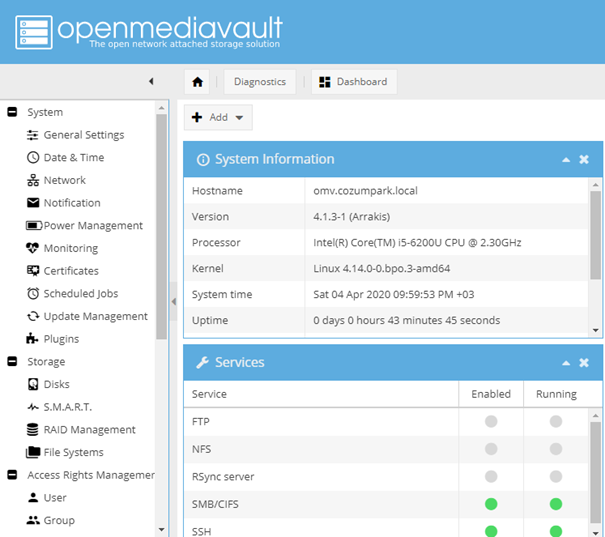Image resolution: width=605 pixels, height=537 pixels.
Task: Collapse the Access Rights Management section
Action: click(x=12, y=475)
